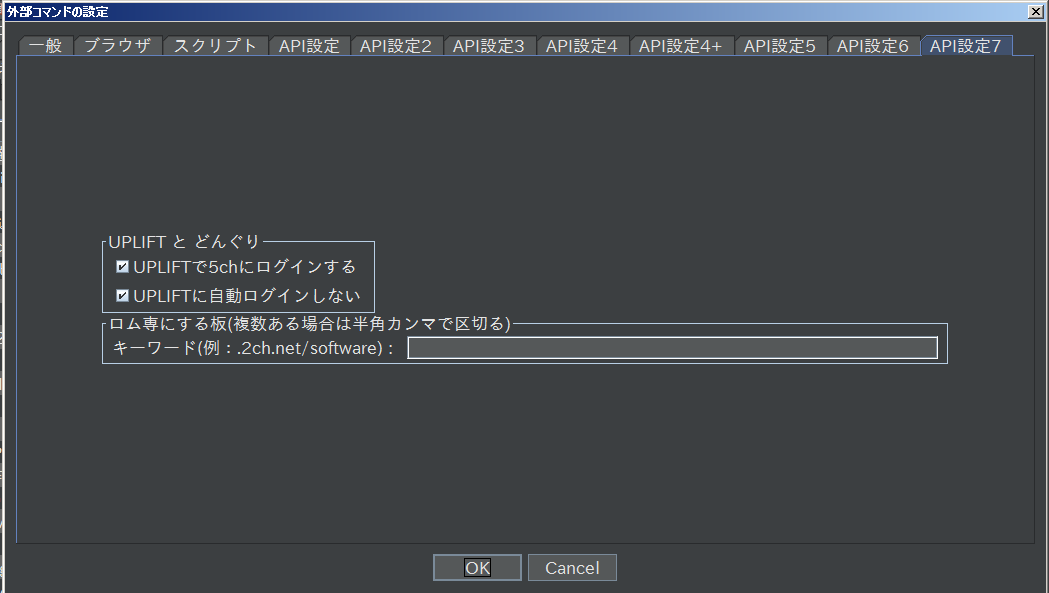Open the API設定 tab
1049x593 pixels.
pyautogui.click(x=309, y=46)
